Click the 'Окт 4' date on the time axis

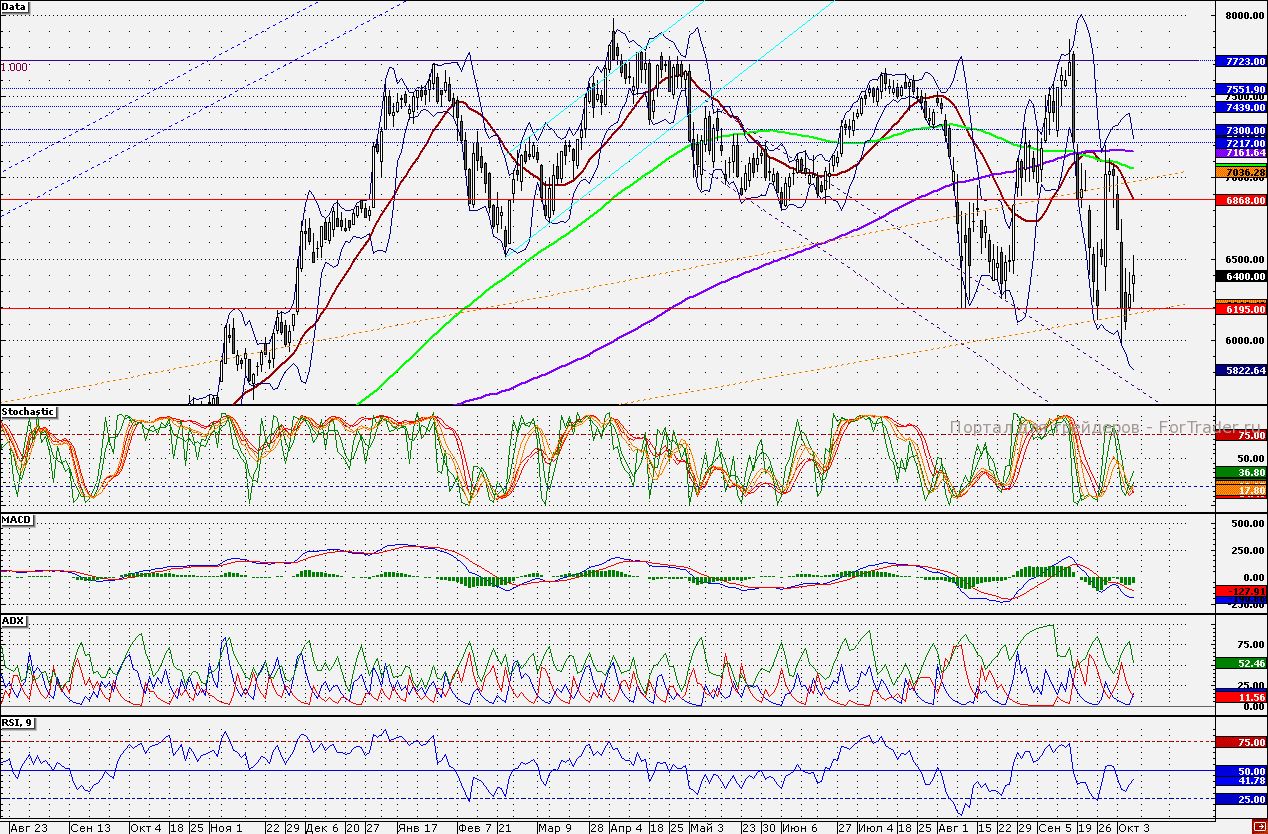(x=147, y=828)
